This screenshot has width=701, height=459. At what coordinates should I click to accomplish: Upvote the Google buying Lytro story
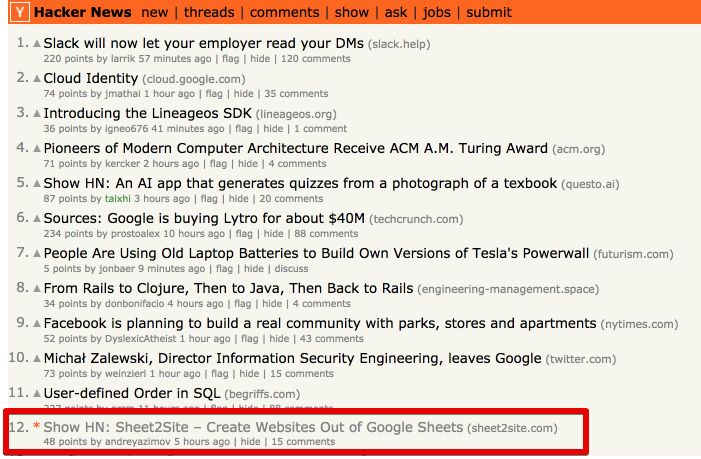(37, 219)
